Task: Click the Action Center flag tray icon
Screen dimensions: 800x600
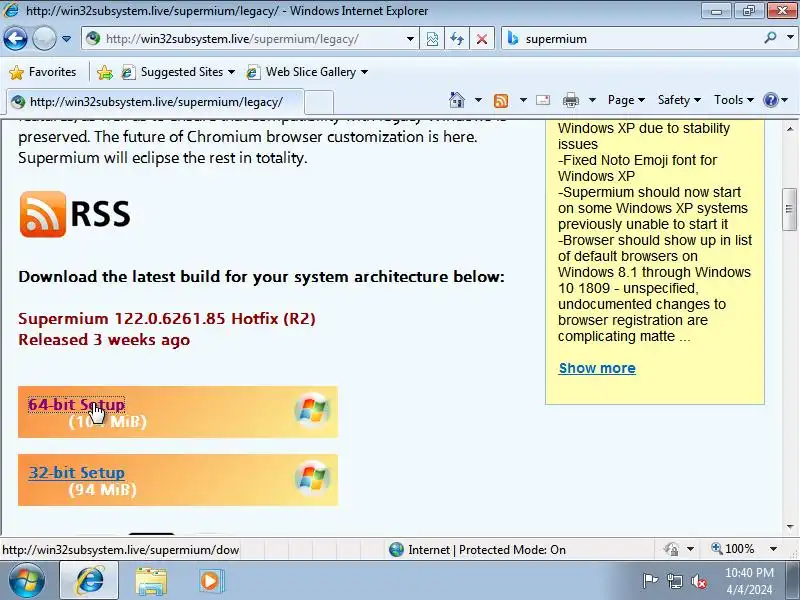Action: (649, 581)
